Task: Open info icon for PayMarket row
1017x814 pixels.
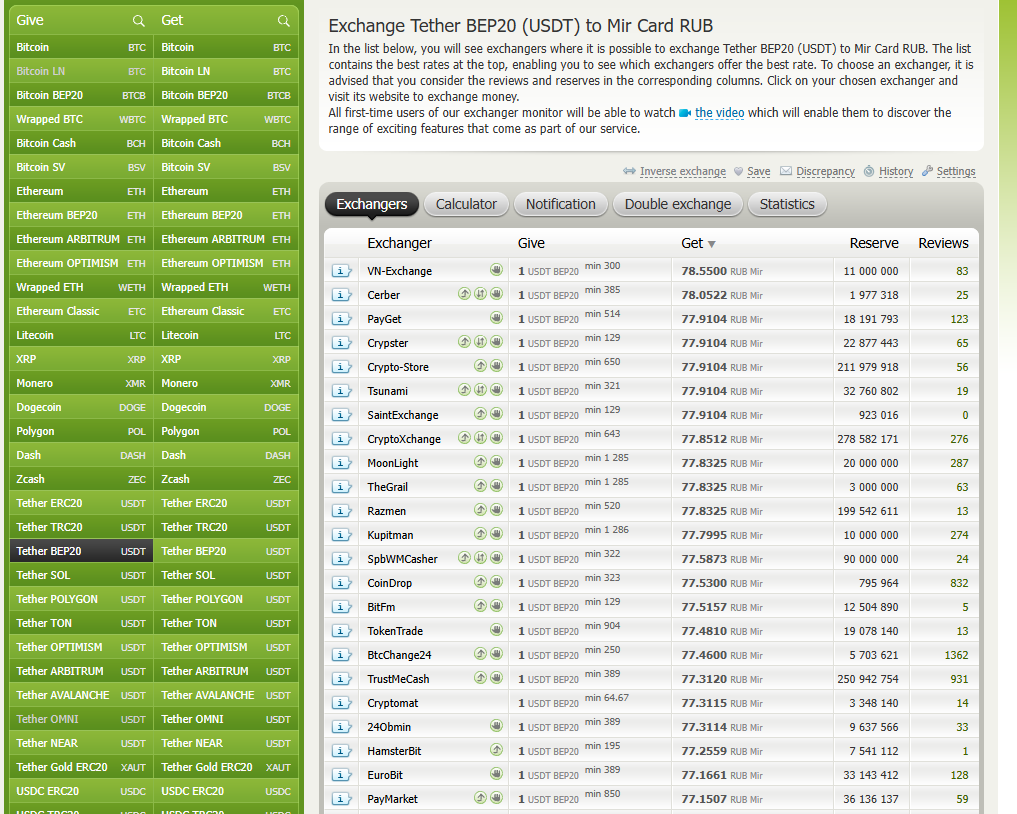Action: point(341,799)
